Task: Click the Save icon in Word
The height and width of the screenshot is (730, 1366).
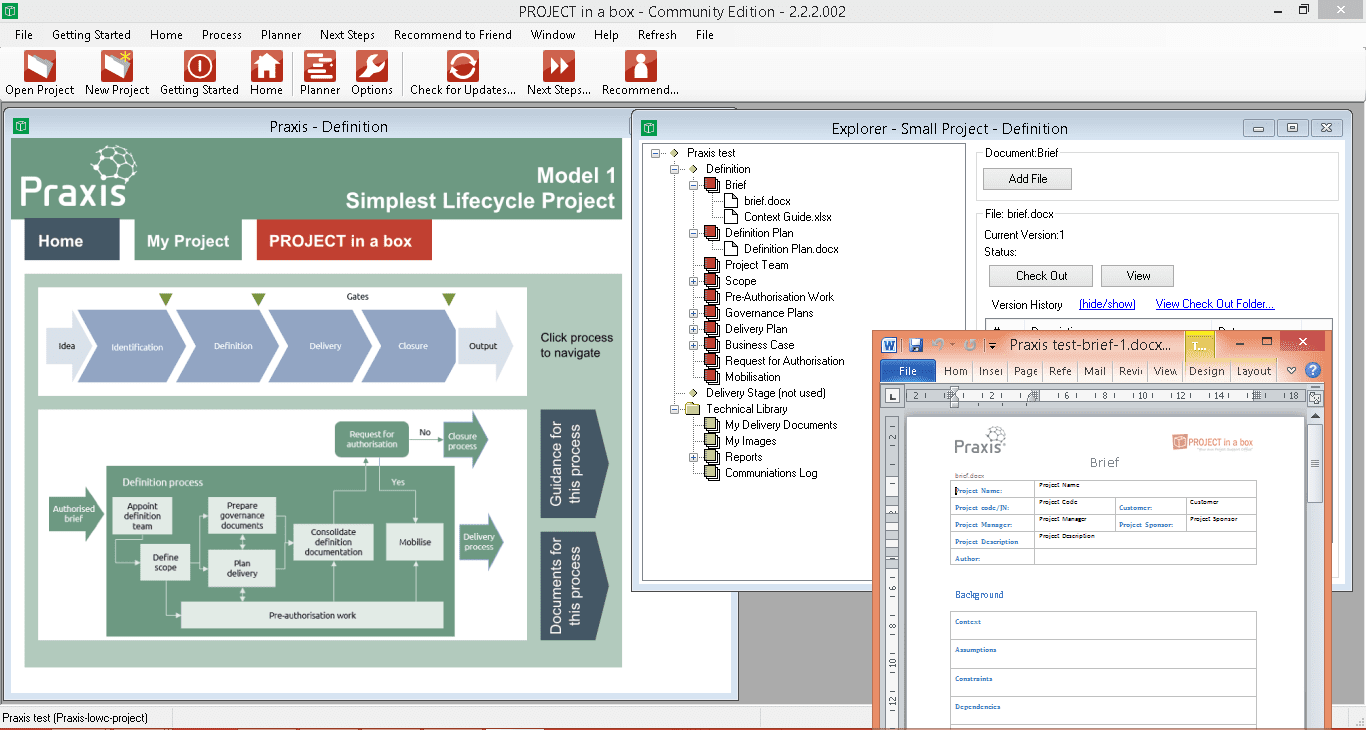Action: [x=916, y=345]
